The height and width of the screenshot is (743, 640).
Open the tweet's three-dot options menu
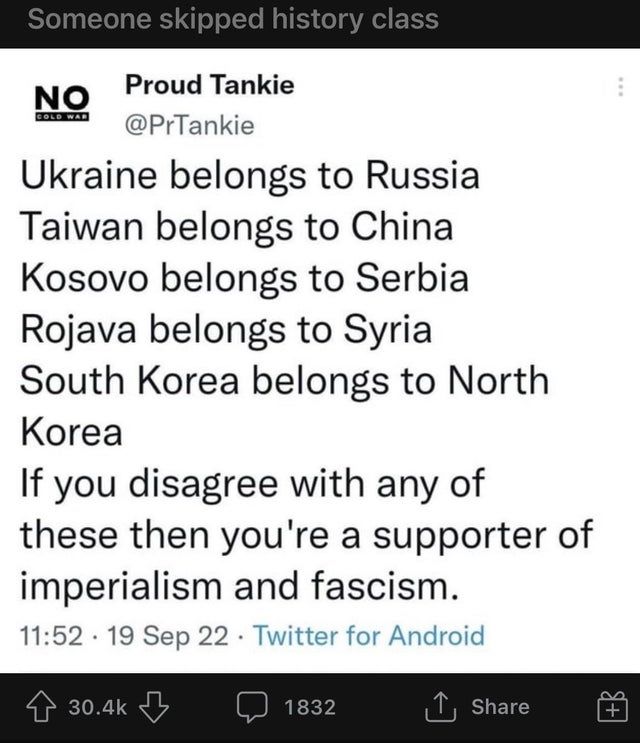tap(621, 88)
